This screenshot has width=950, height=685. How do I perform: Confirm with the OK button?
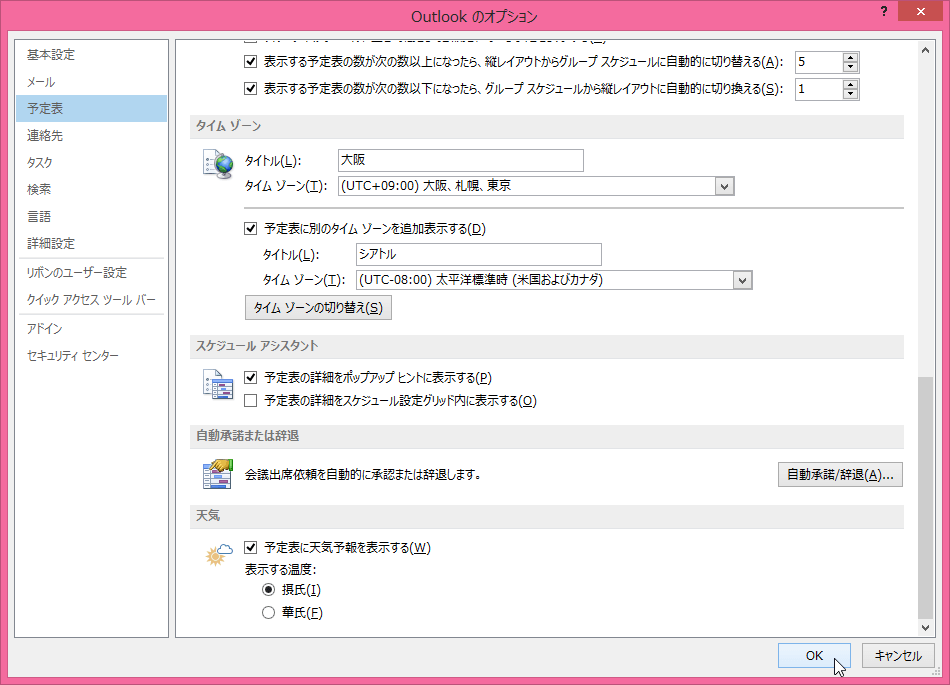click(814, 655)
